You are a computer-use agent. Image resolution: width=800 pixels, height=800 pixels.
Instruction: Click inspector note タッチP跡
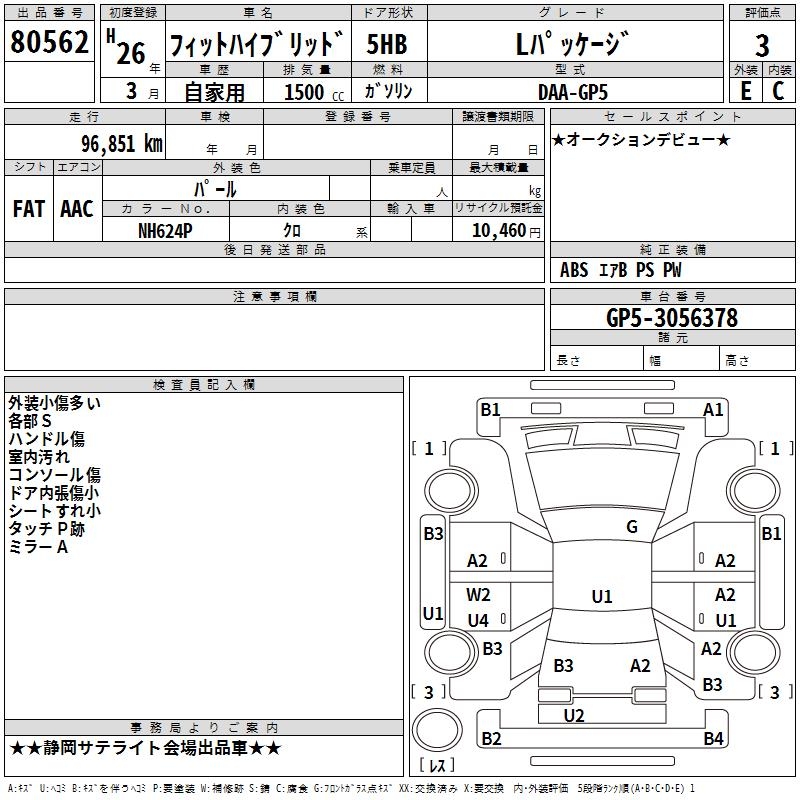(46, 529)
